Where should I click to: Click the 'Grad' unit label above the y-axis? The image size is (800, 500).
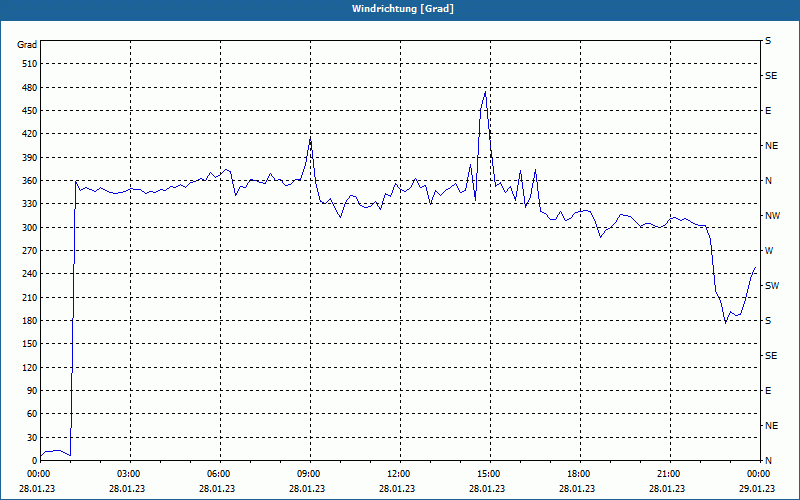pos(27,45)
